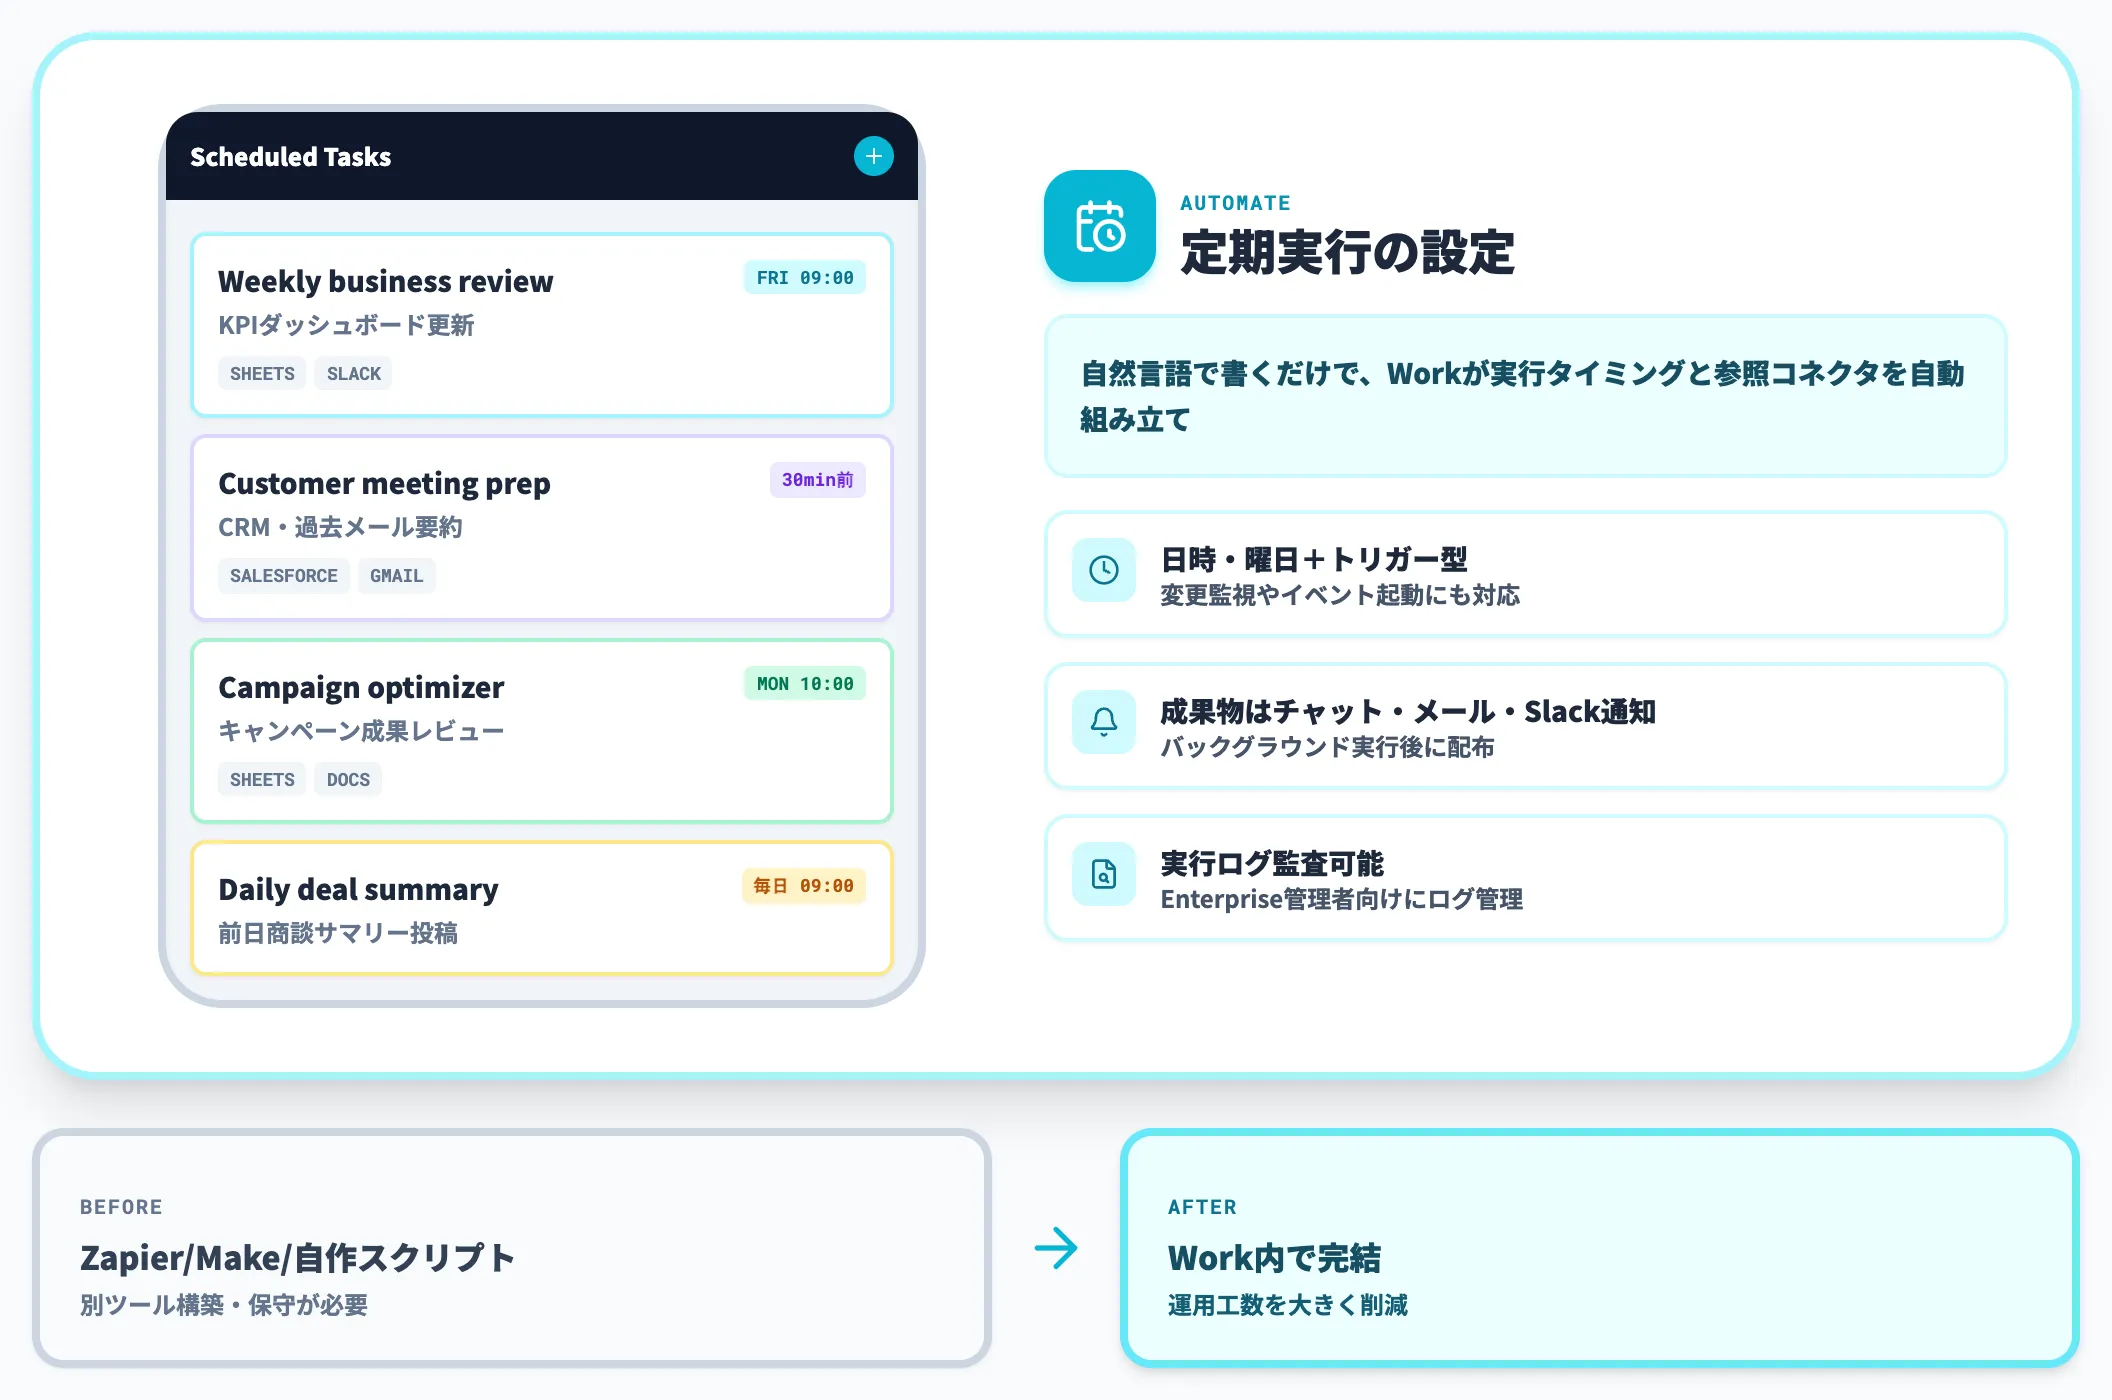The height and width of the screenshot is (1400, 2112).
Task: Click Enterprise管理者向けにログ管理 text
Action: (x=1342, y=900)
